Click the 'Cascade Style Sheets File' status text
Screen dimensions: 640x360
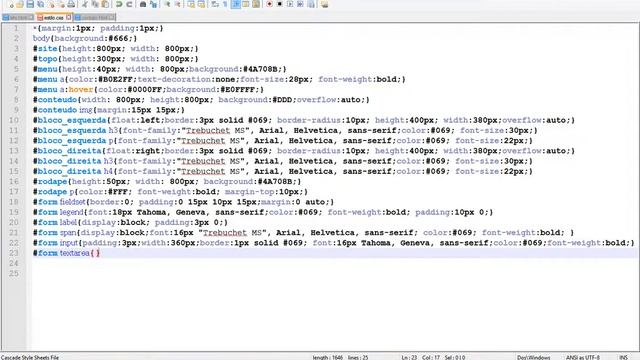30,357
